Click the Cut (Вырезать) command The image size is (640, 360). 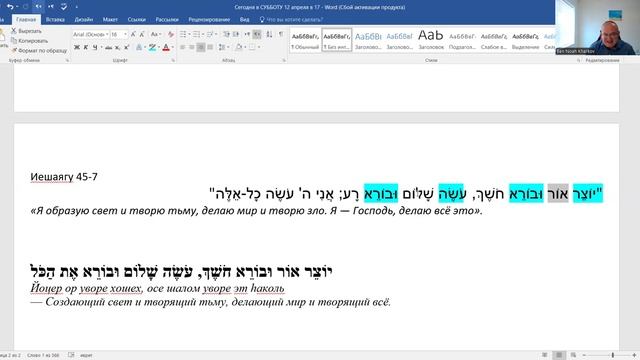pos(26,31)
